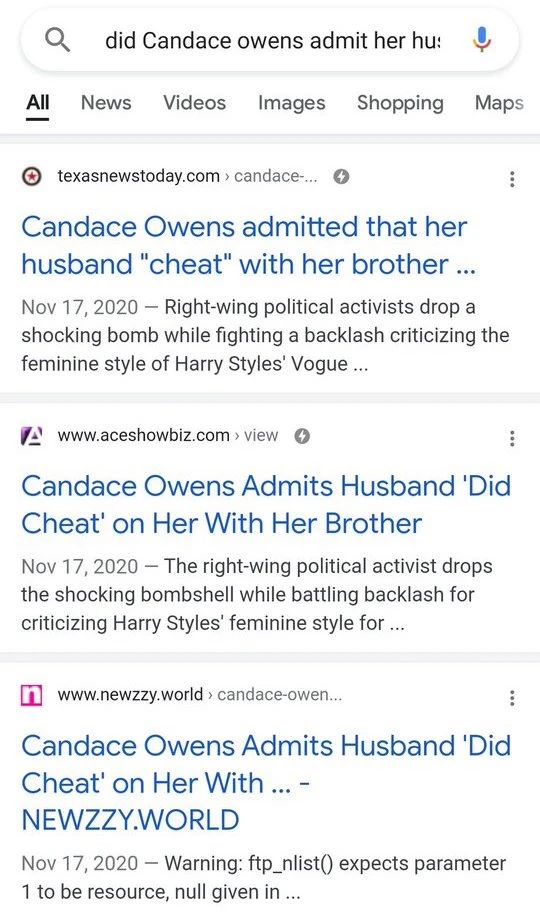Switch to the Shopping tab

[x=400, y=103]
